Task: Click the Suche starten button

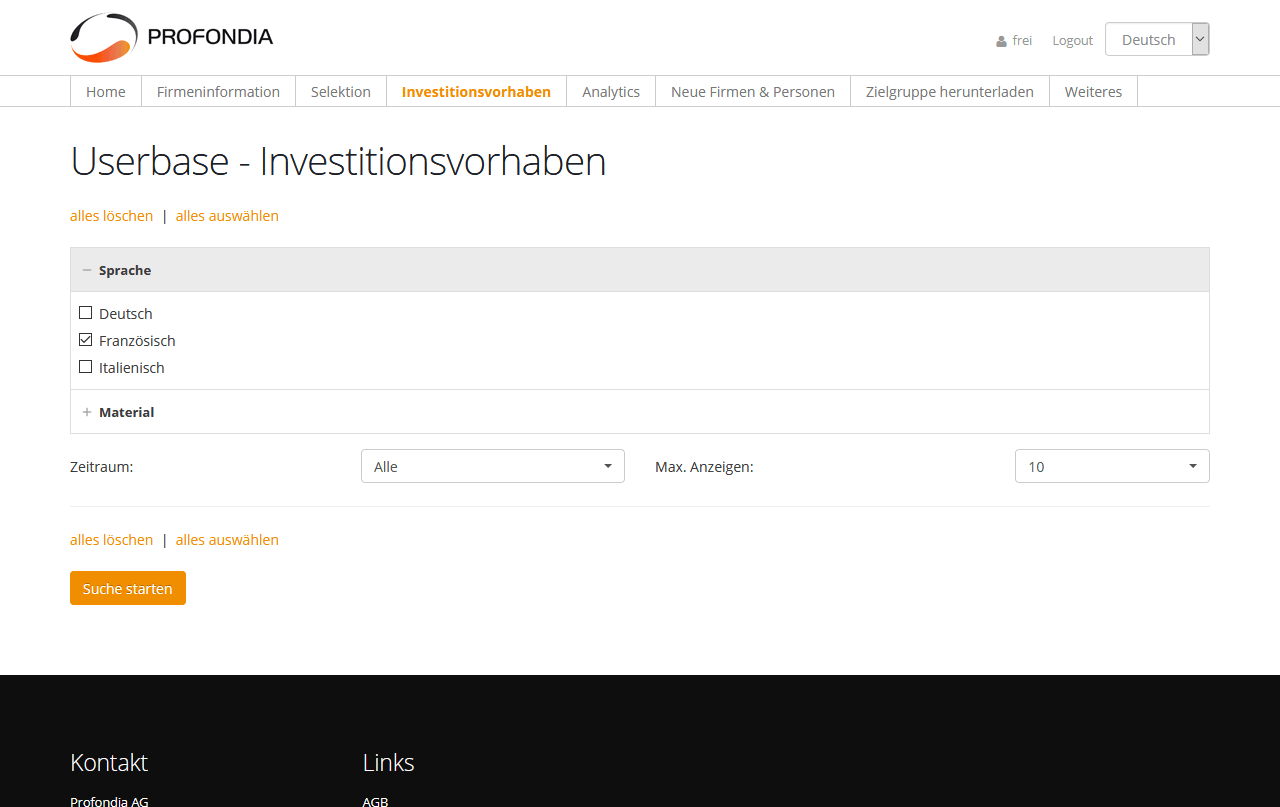Action: click(128, 588)
